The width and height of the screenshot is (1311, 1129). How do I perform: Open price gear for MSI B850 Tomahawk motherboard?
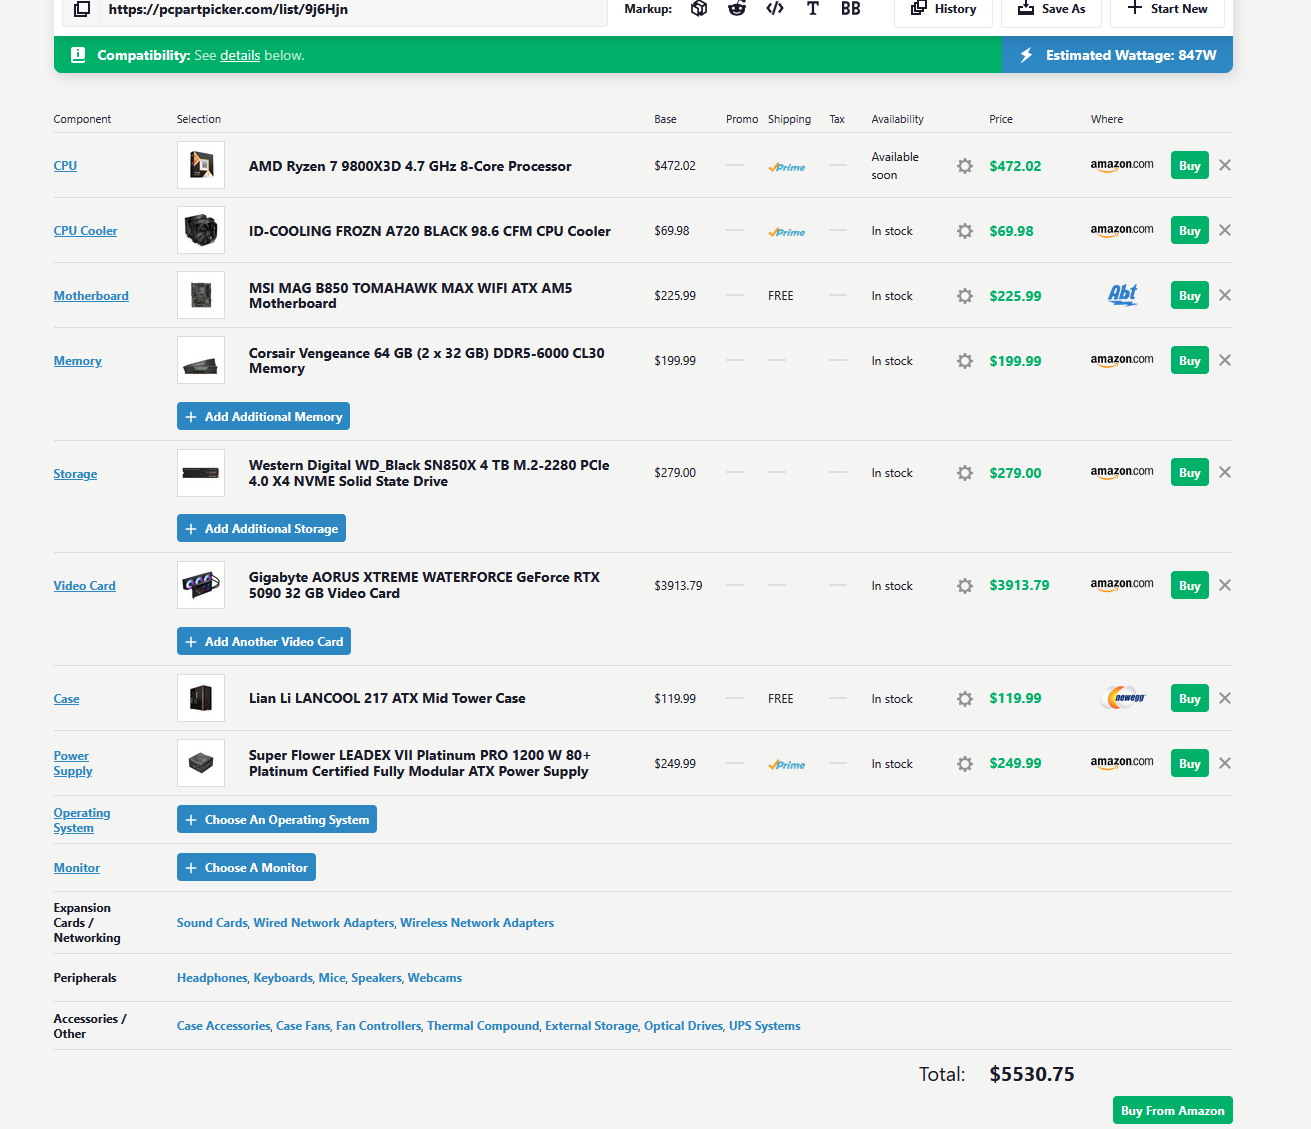(x=965, y=296)
